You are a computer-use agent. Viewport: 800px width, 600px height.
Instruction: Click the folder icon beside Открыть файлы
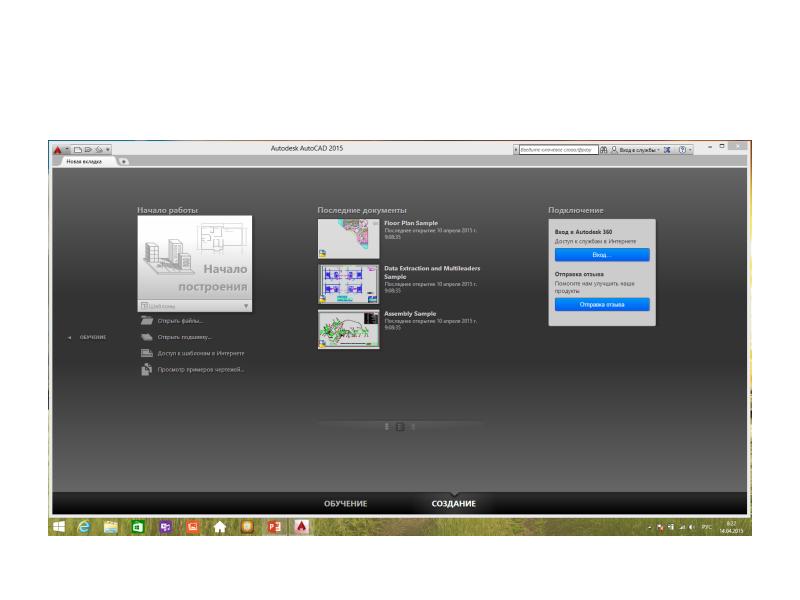(146, 320)
